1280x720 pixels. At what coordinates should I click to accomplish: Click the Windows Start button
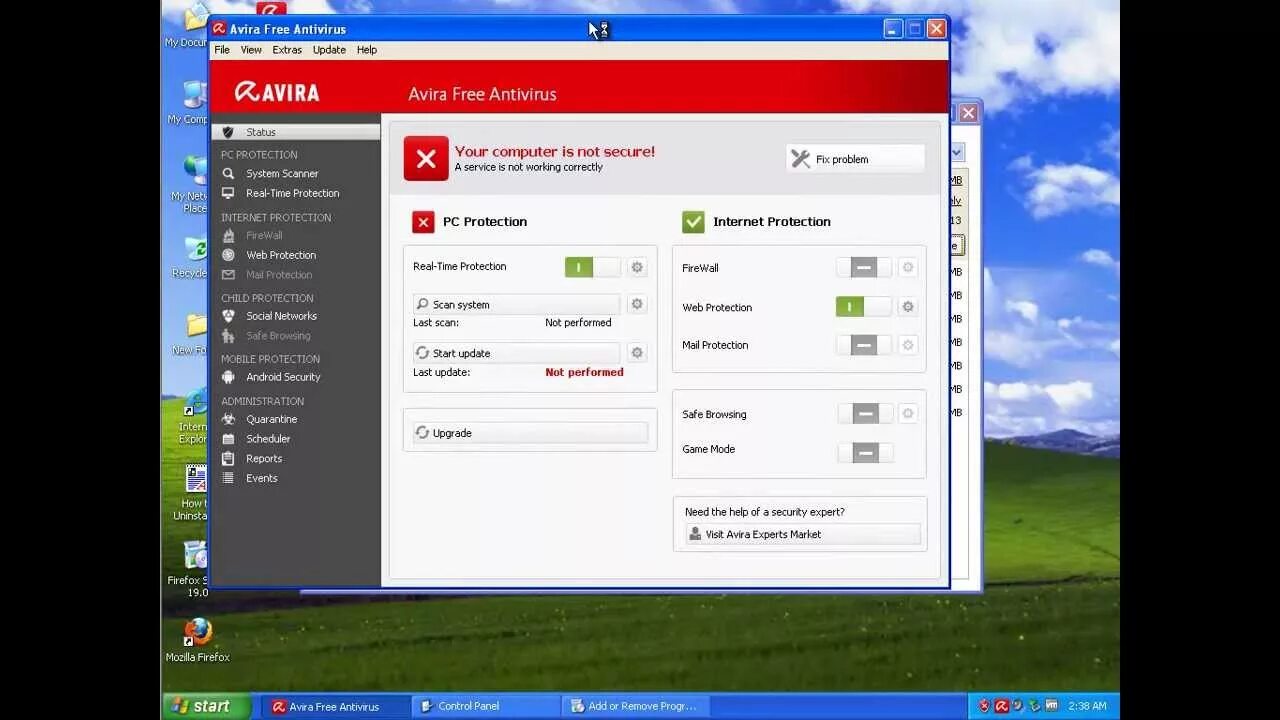tap(206, 706)
